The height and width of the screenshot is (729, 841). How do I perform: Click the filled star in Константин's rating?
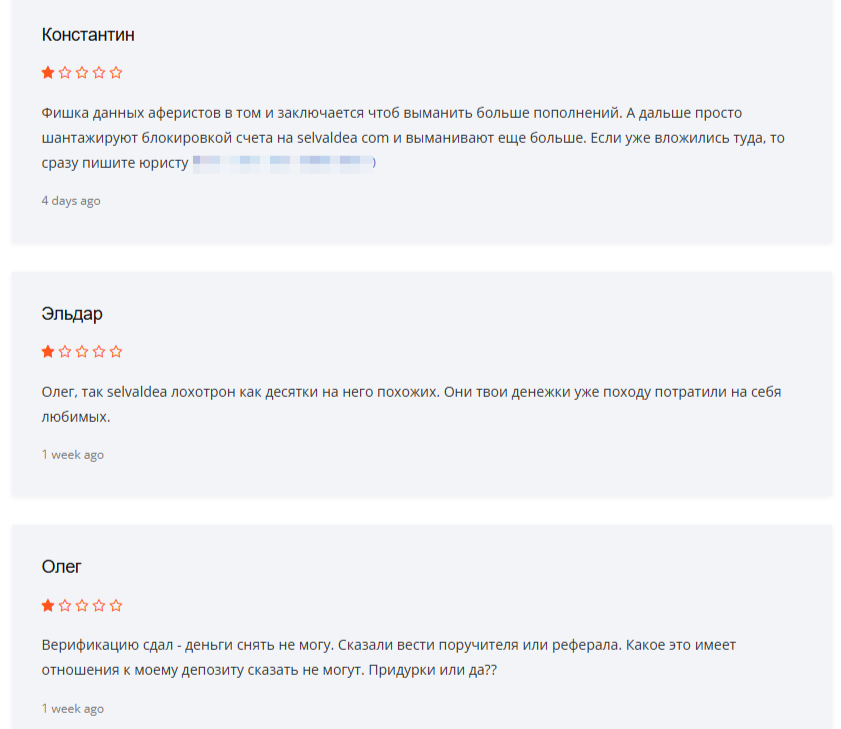(x=48, y=72)
